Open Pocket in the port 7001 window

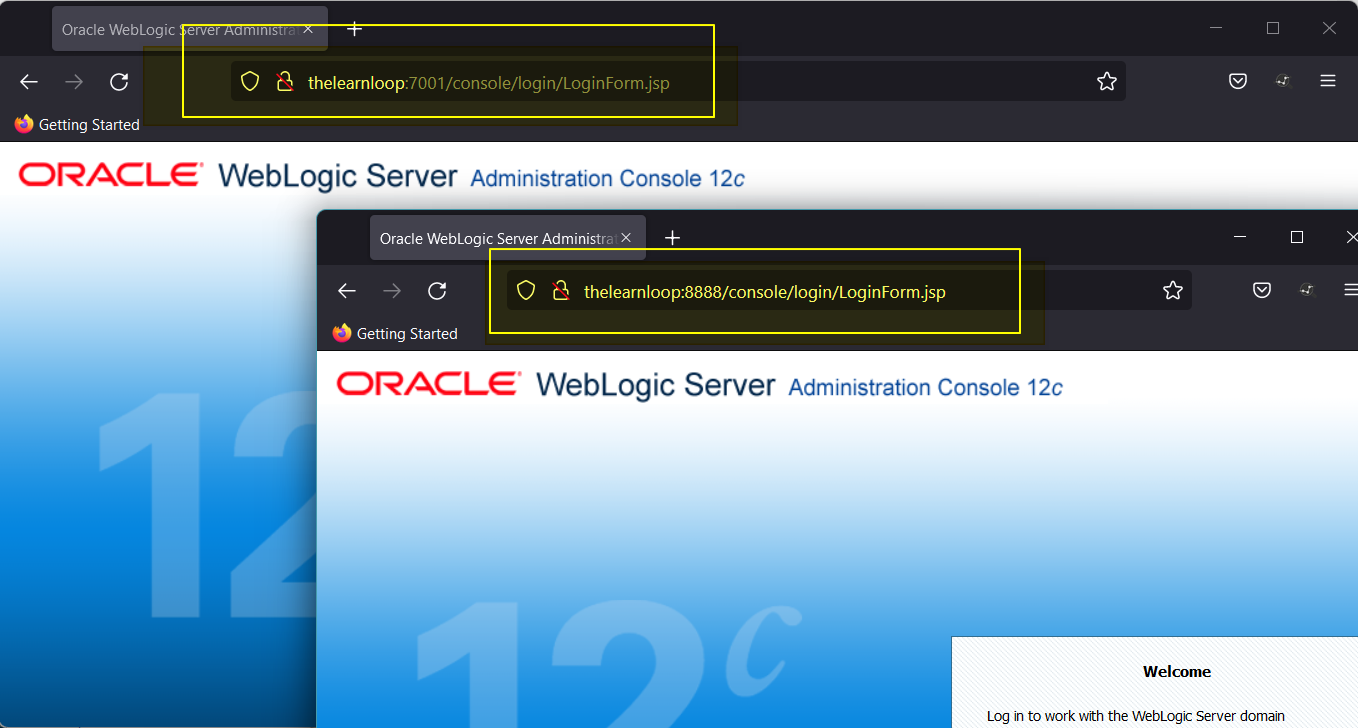1238,82
